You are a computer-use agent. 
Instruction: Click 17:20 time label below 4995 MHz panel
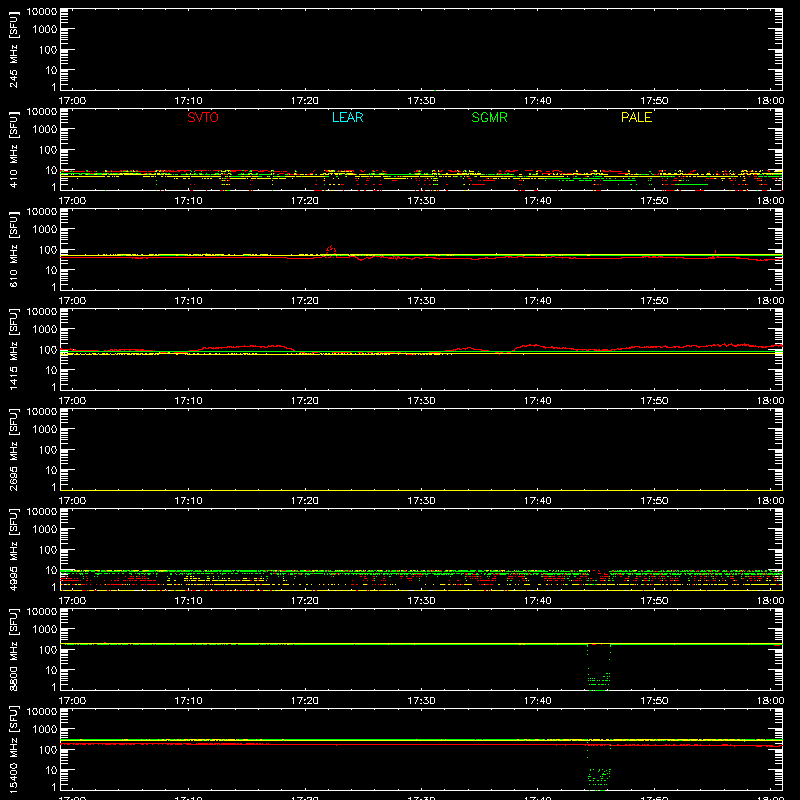[305, 601]
